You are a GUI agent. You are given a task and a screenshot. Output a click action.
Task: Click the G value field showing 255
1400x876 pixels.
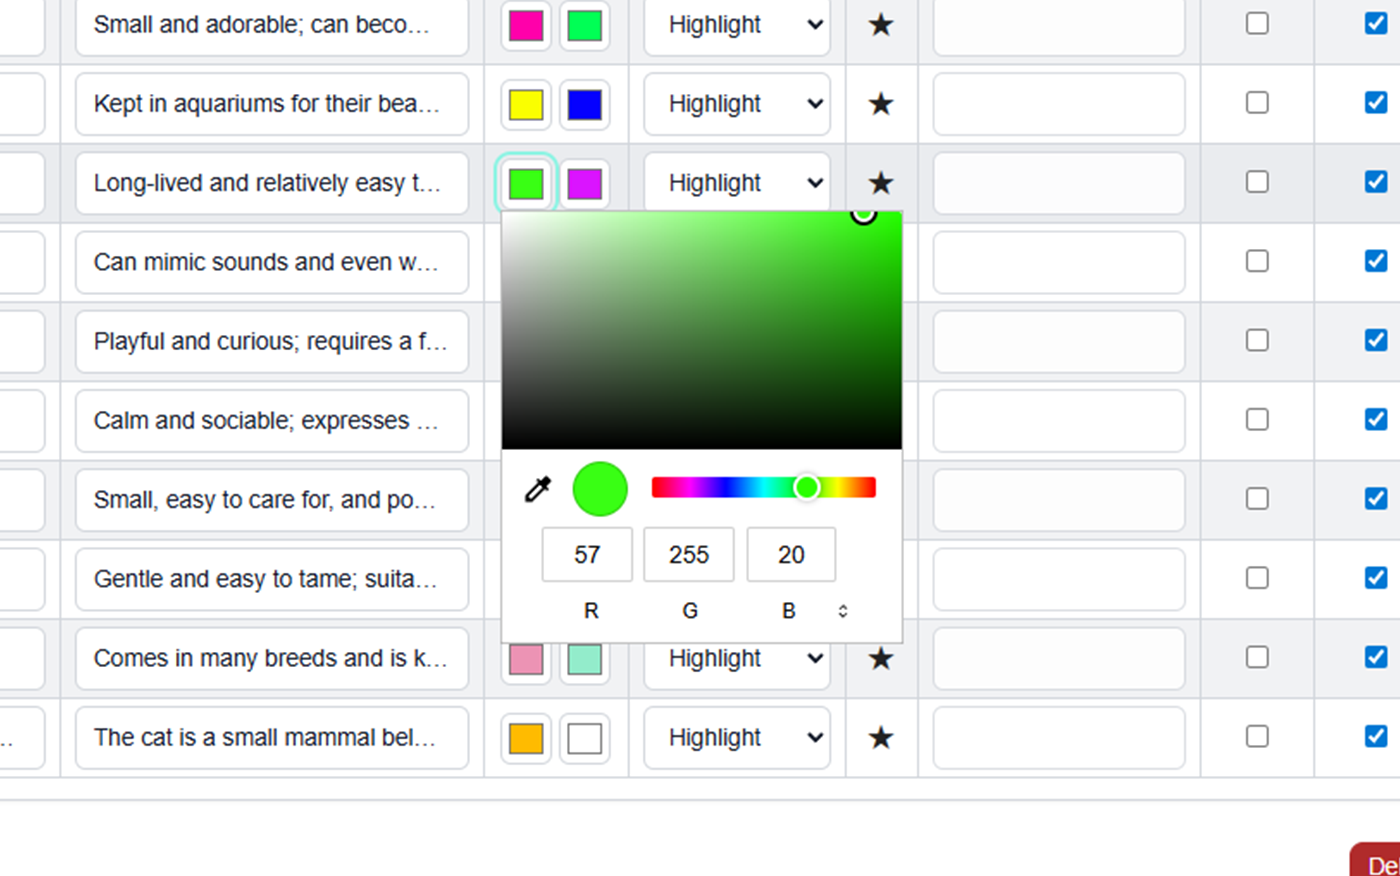[x=689, y=554]
